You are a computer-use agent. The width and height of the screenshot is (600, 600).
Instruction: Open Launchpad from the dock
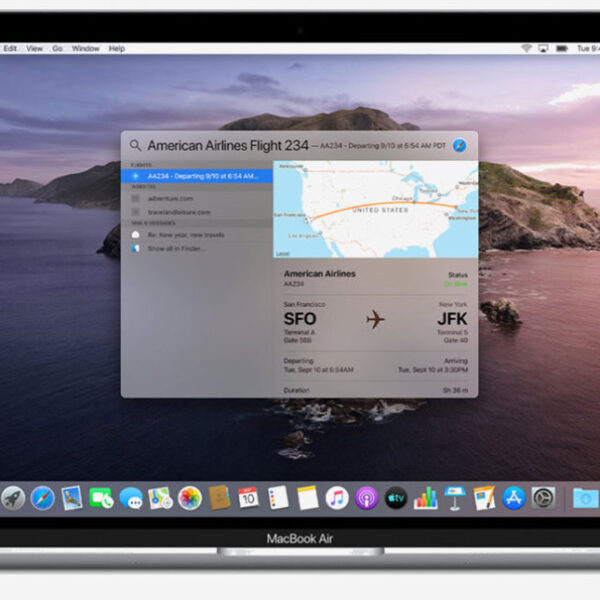[x=13, y=498]
